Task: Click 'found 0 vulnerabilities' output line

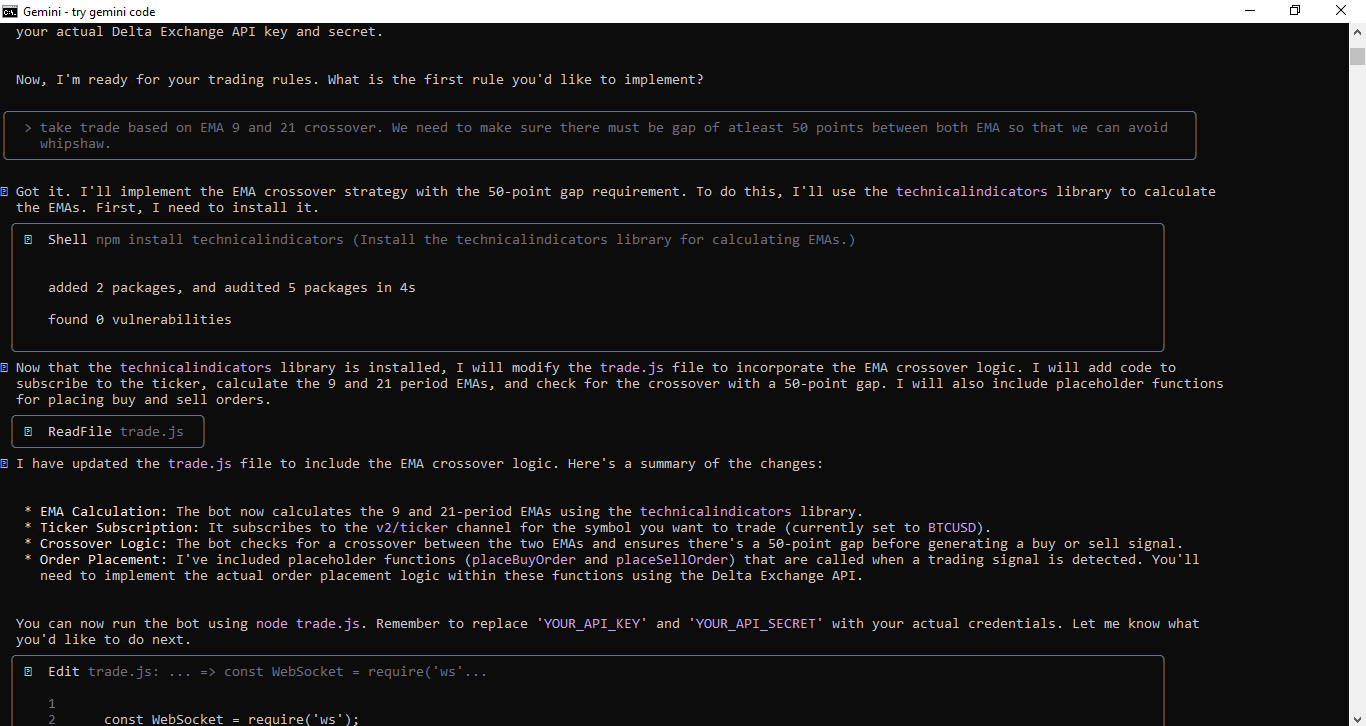Action: click(140, 319)
